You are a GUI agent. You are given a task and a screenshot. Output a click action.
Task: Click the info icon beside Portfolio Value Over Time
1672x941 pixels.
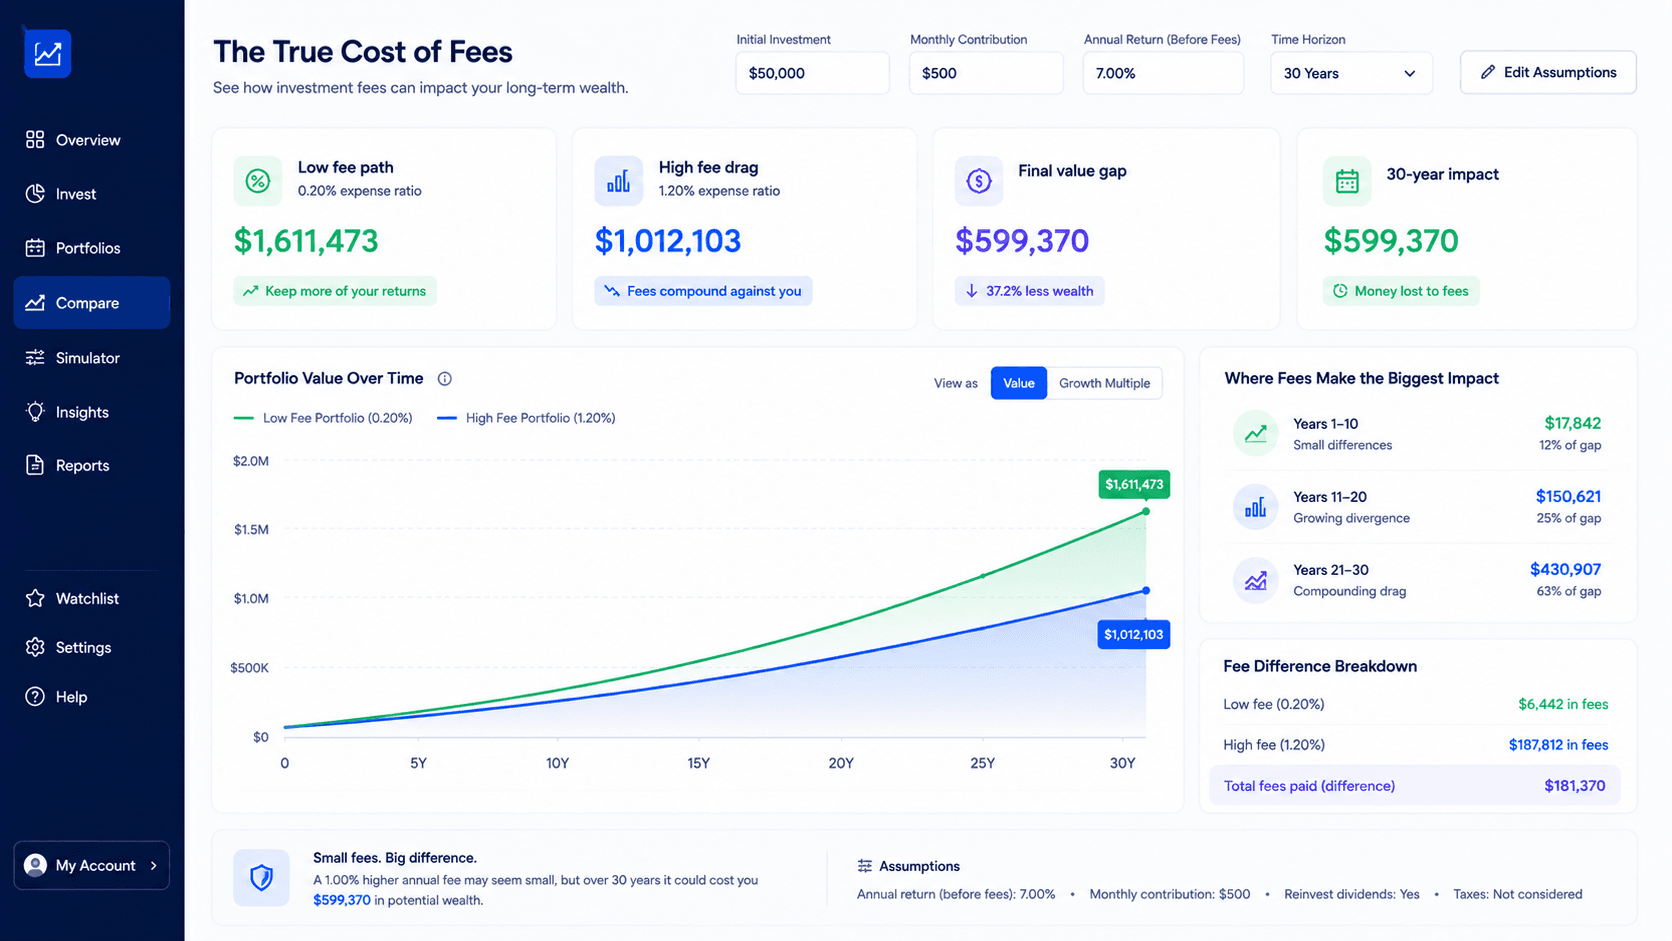tap(445, 379)
